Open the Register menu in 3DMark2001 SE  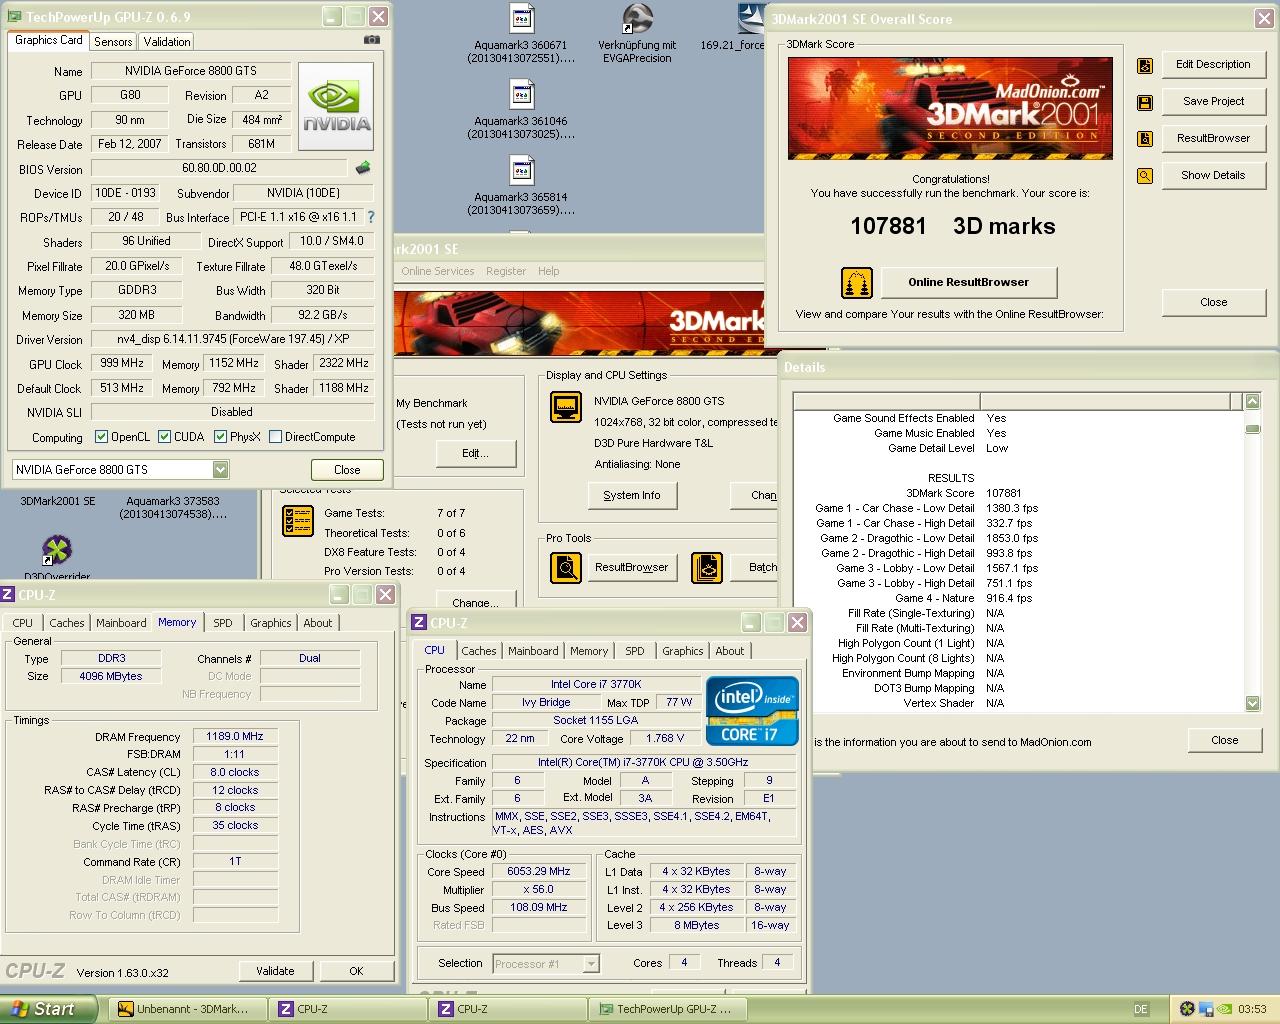(506, 271)
